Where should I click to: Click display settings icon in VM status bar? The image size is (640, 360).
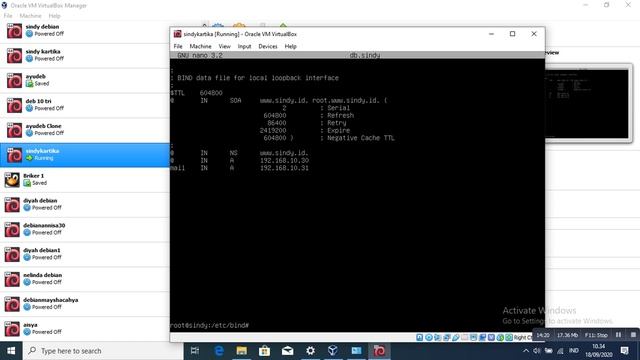(473, 338)
